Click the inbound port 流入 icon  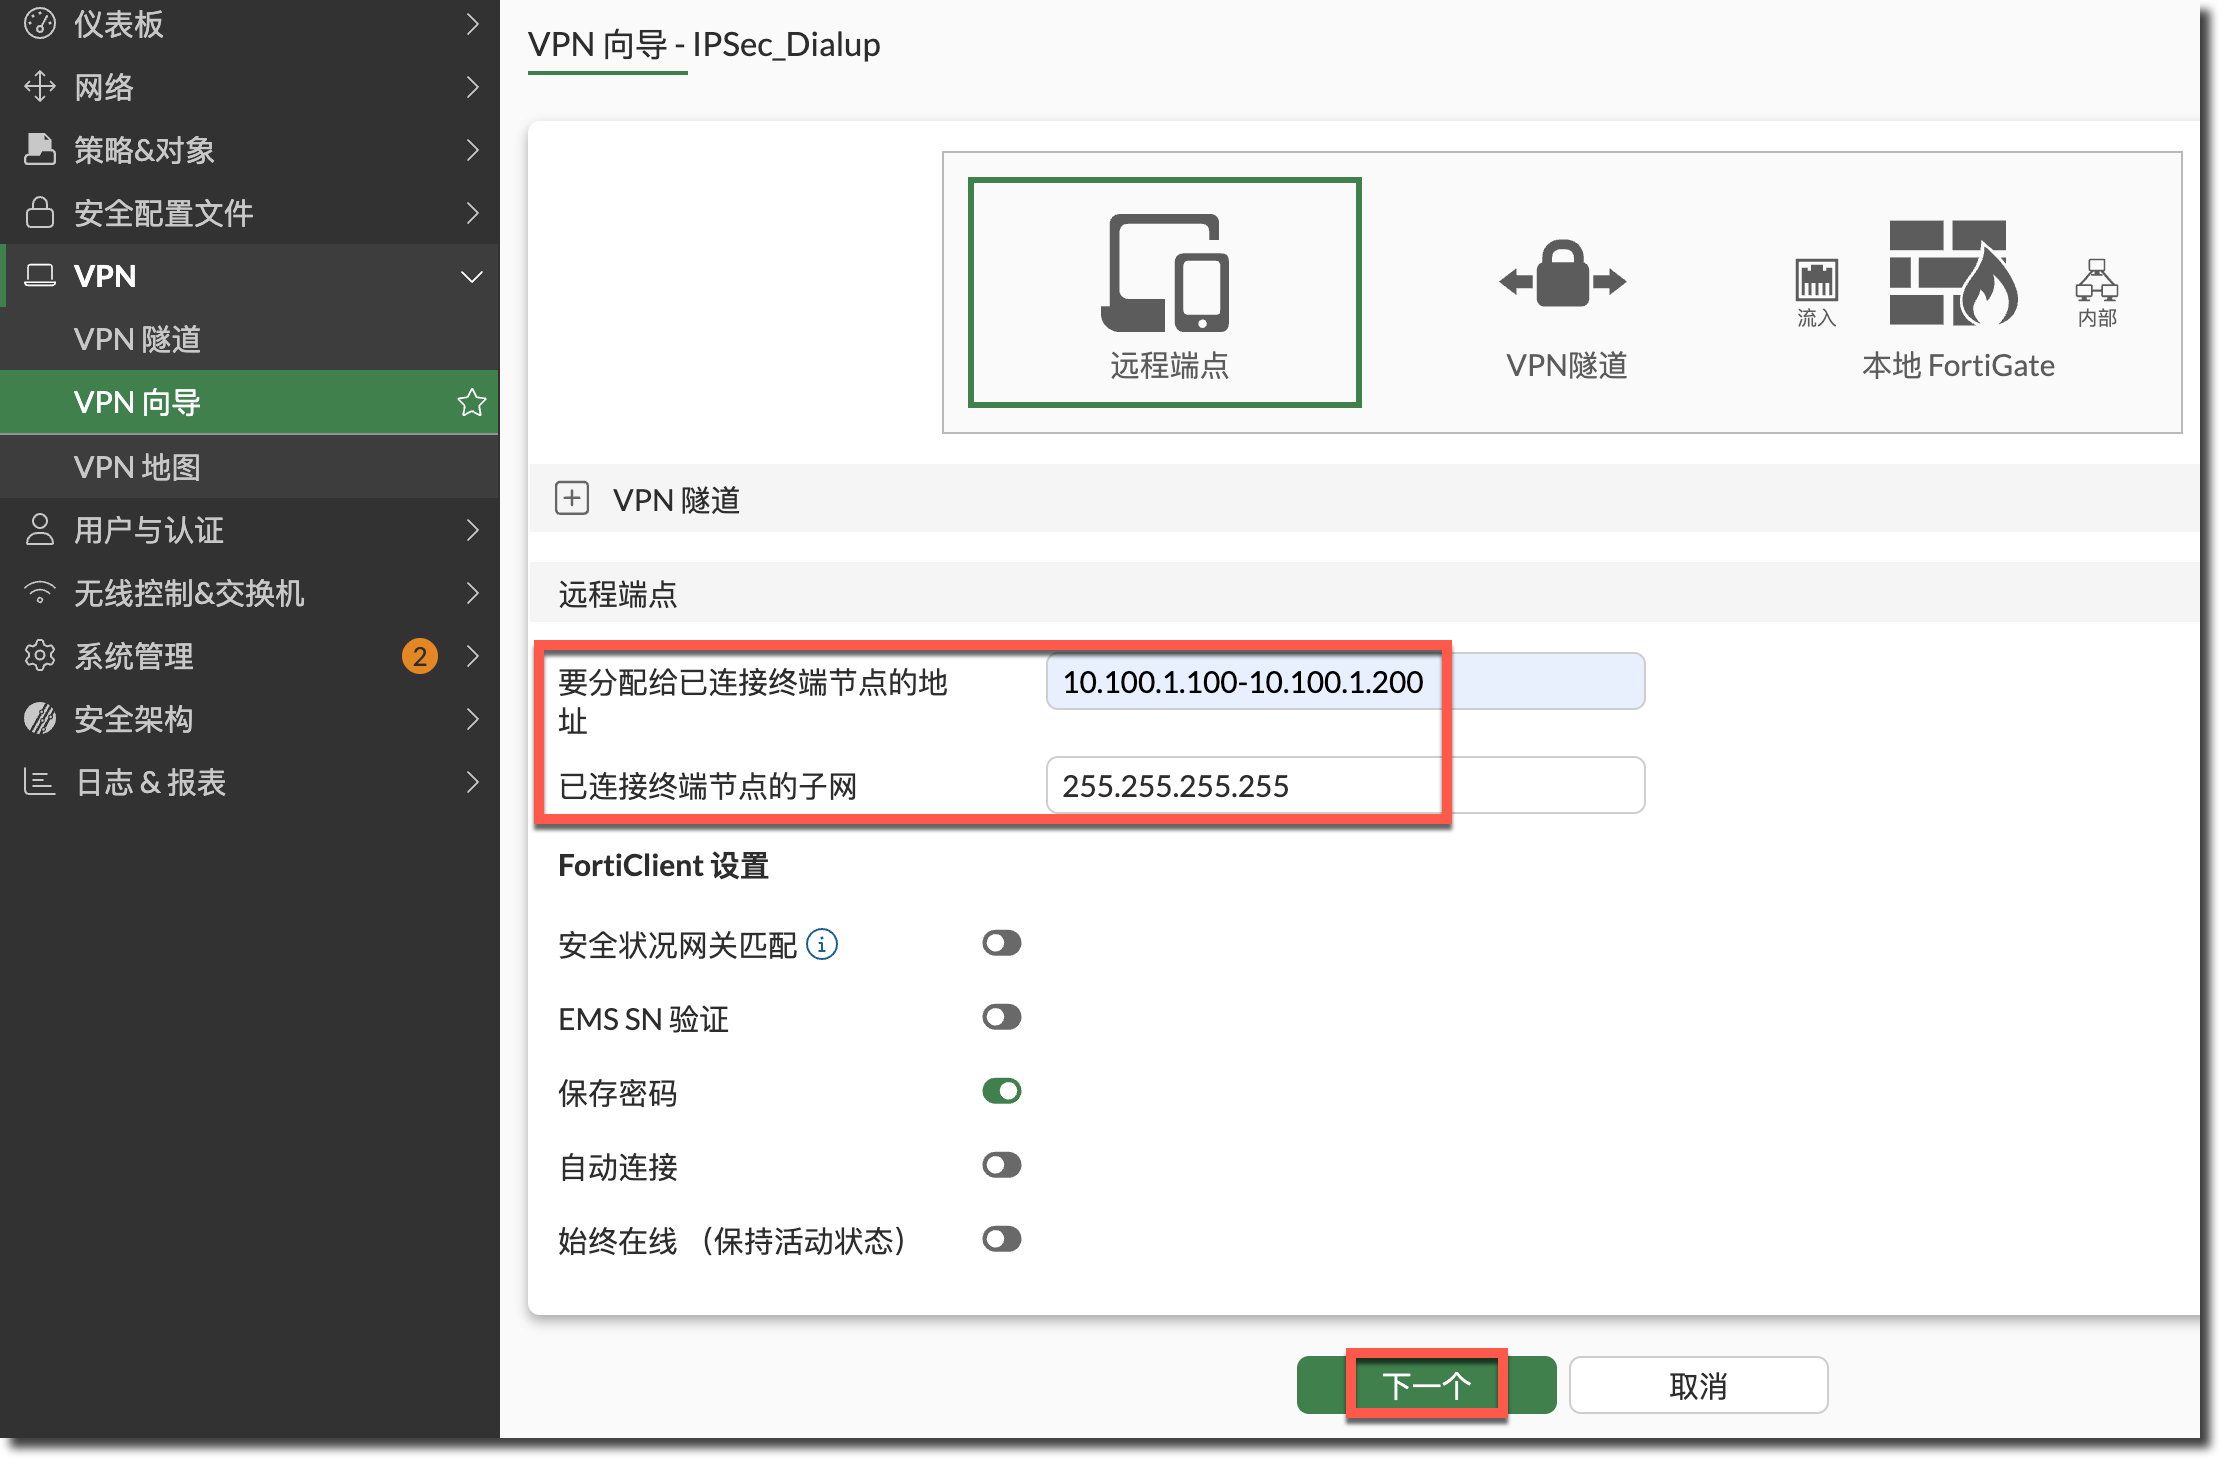coord(1816,281)
